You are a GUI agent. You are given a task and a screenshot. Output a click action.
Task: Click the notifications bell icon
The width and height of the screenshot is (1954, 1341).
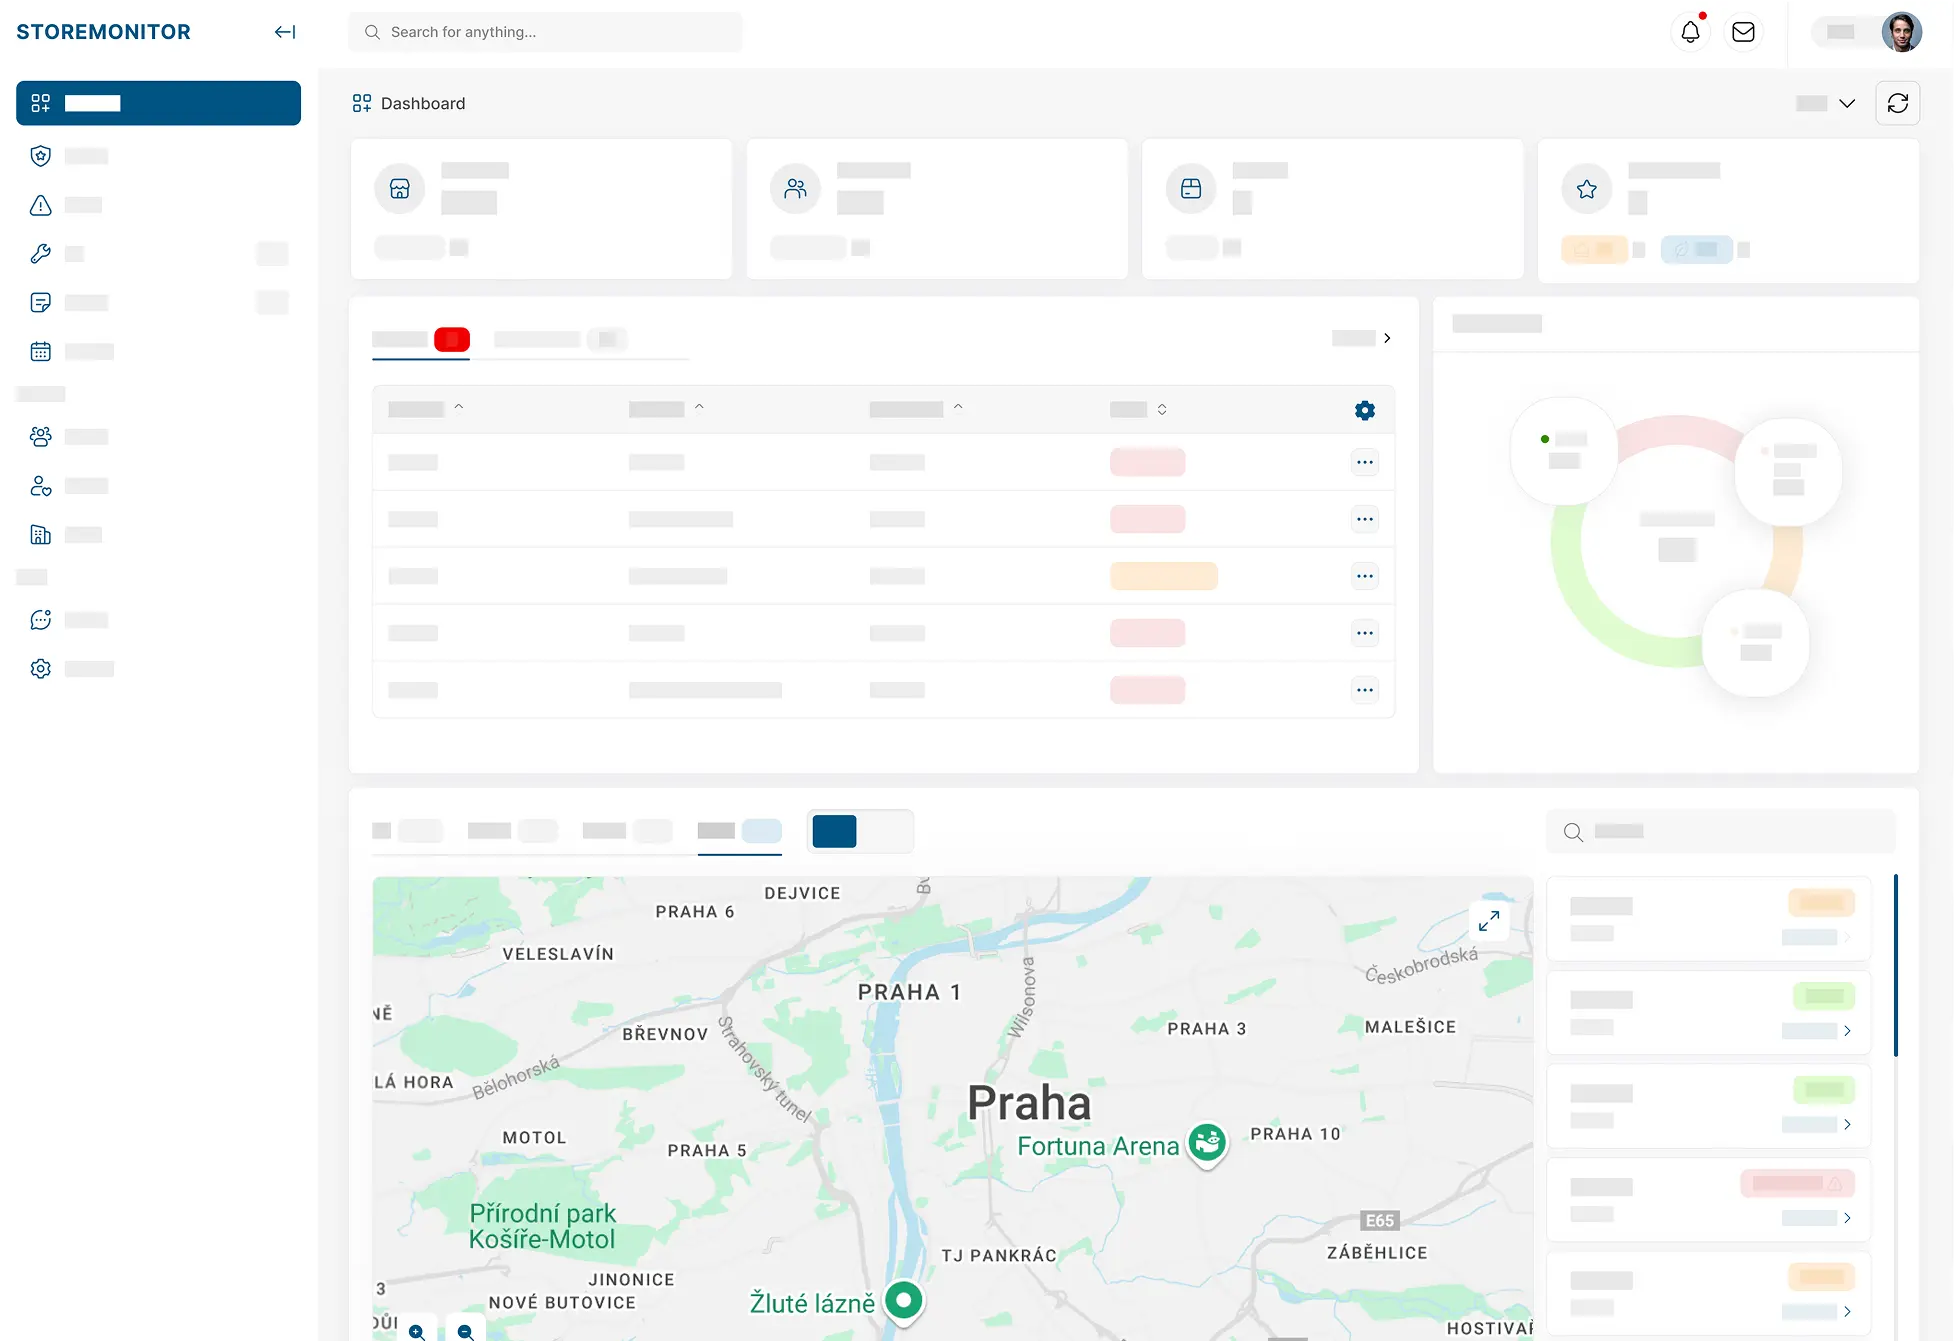[1690, 32]
